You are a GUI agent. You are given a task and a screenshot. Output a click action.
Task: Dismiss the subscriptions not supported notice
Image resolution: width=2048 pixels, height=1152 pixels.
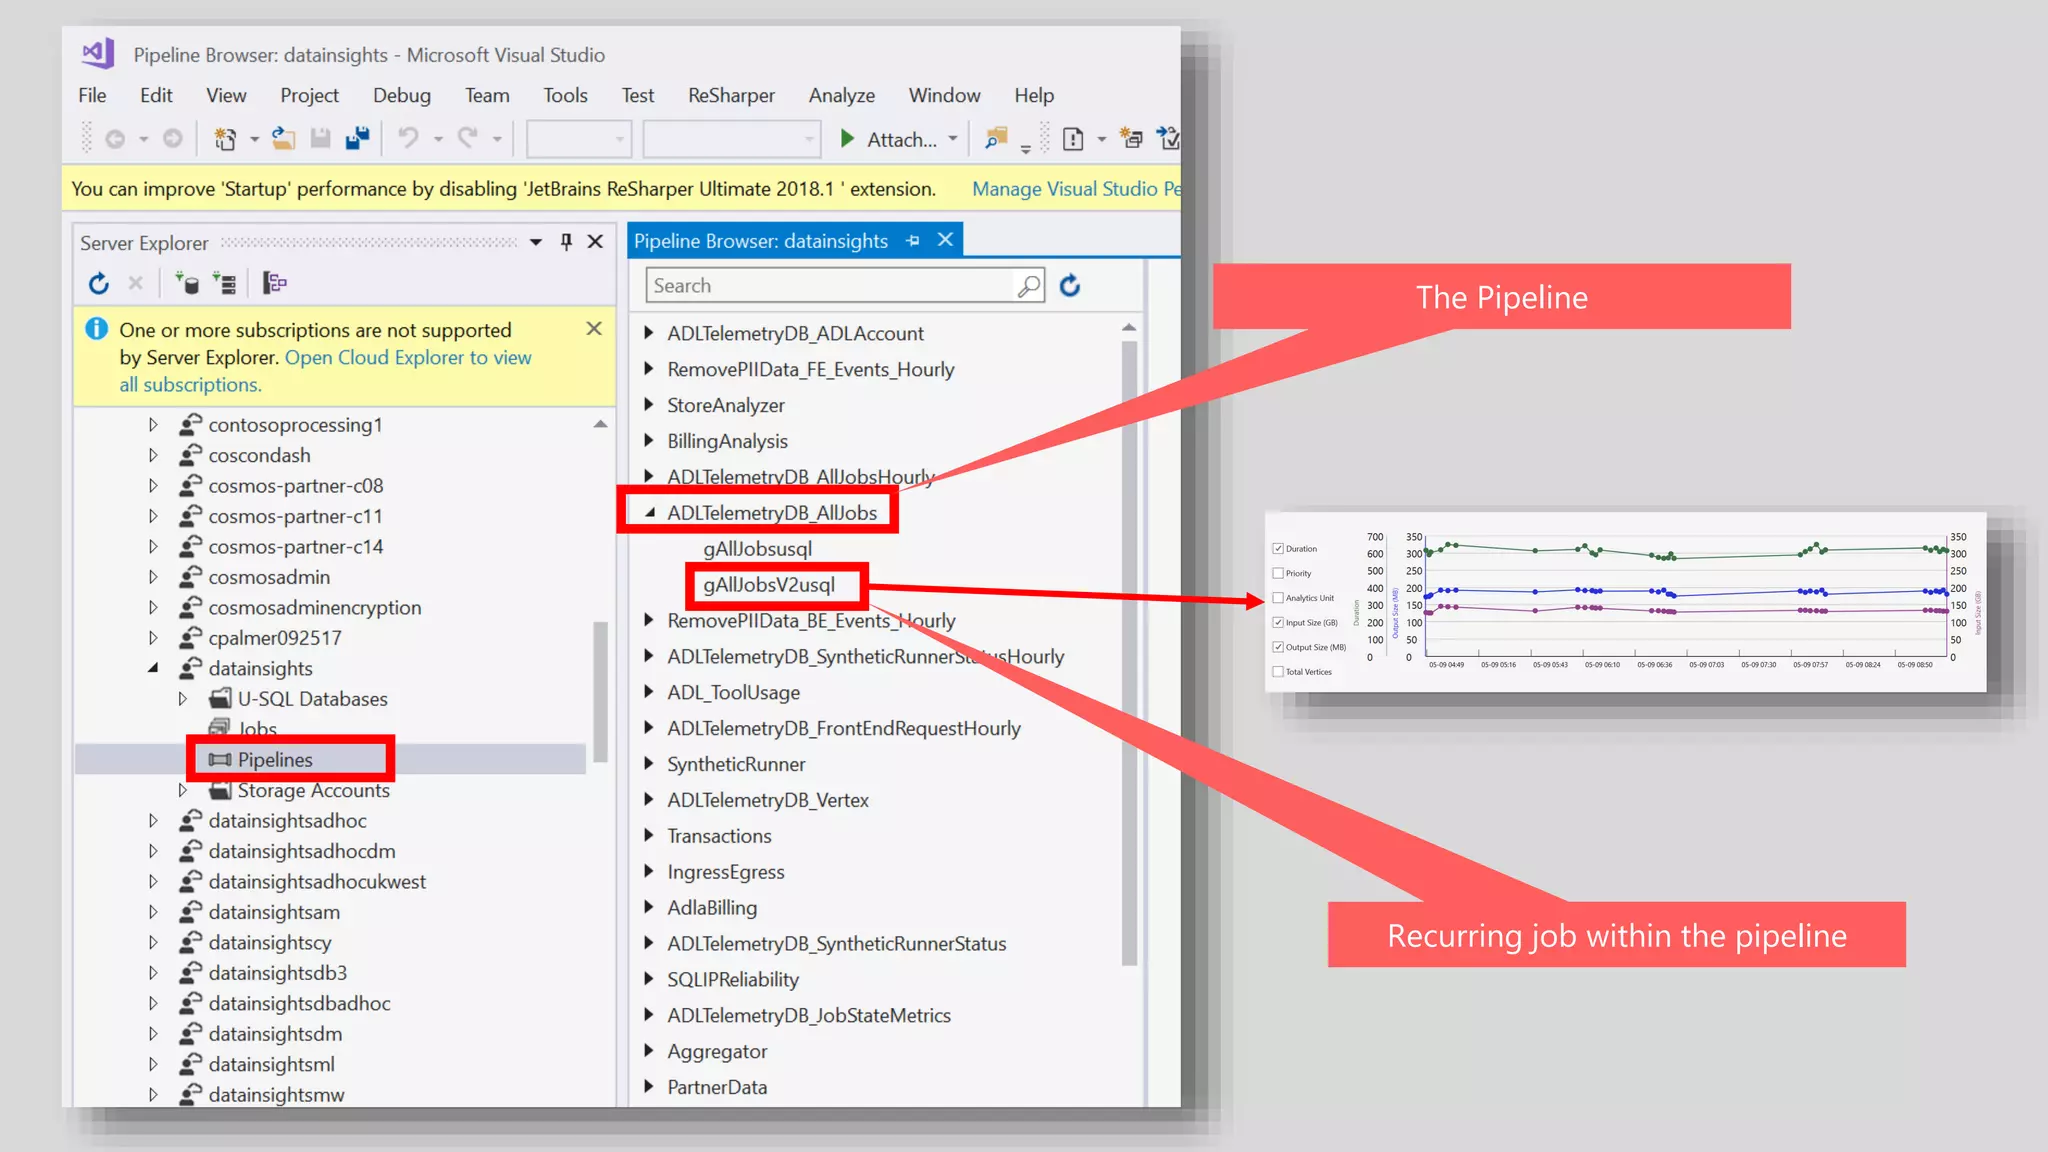coord(594,328)
